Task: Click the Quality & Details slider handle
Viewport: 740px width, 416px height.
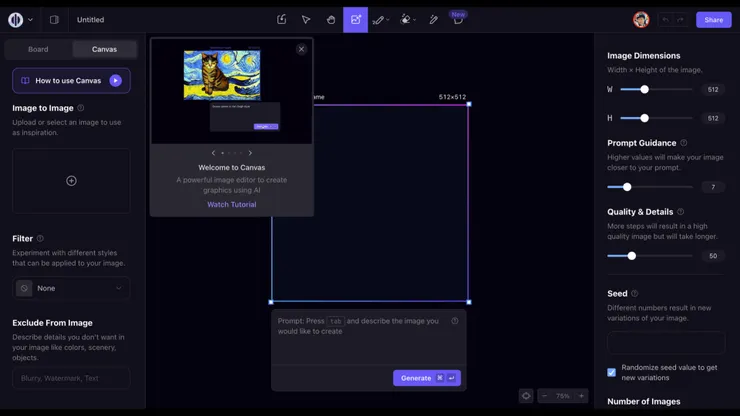Action: (631, 256)
